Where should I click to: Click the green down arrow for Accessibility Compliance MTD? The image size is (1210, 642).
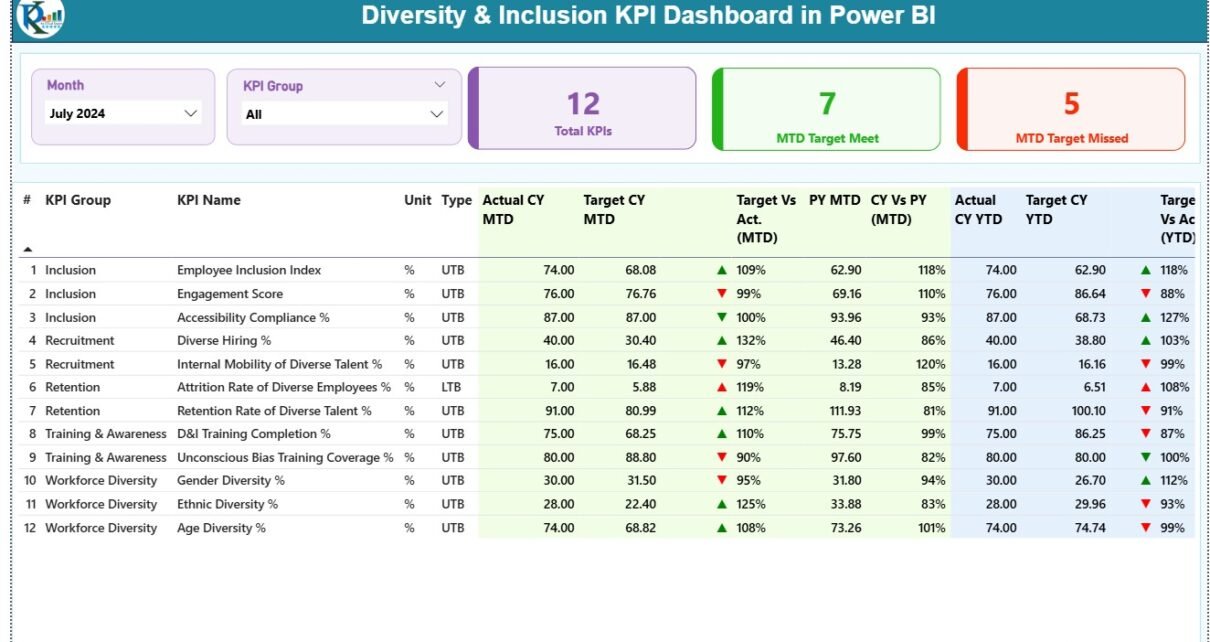pyautogui.click(x=721, y=317)
